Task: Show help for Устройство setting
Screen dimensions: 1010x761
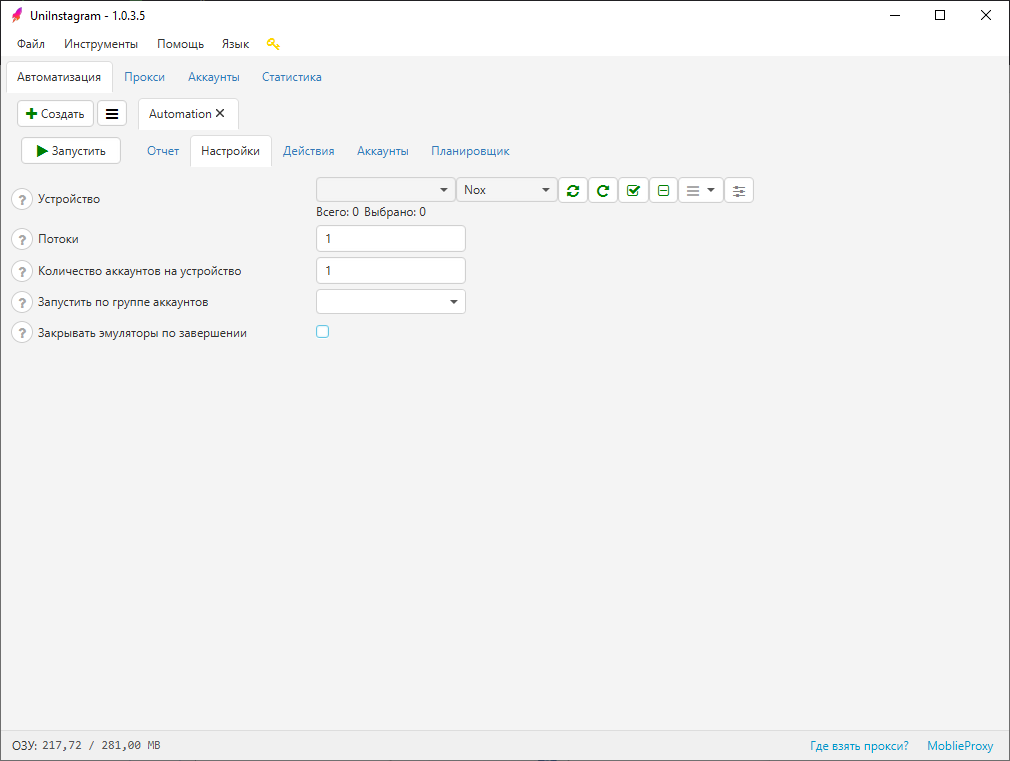Action: click(x=22, y=199)
